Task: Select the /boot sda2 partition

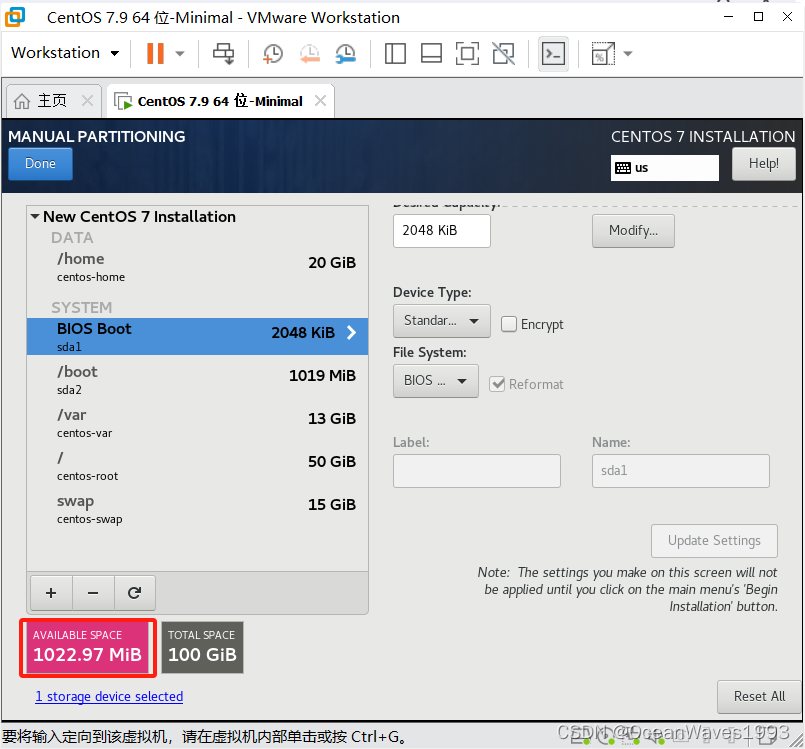Action: click(x=197, y=380)
